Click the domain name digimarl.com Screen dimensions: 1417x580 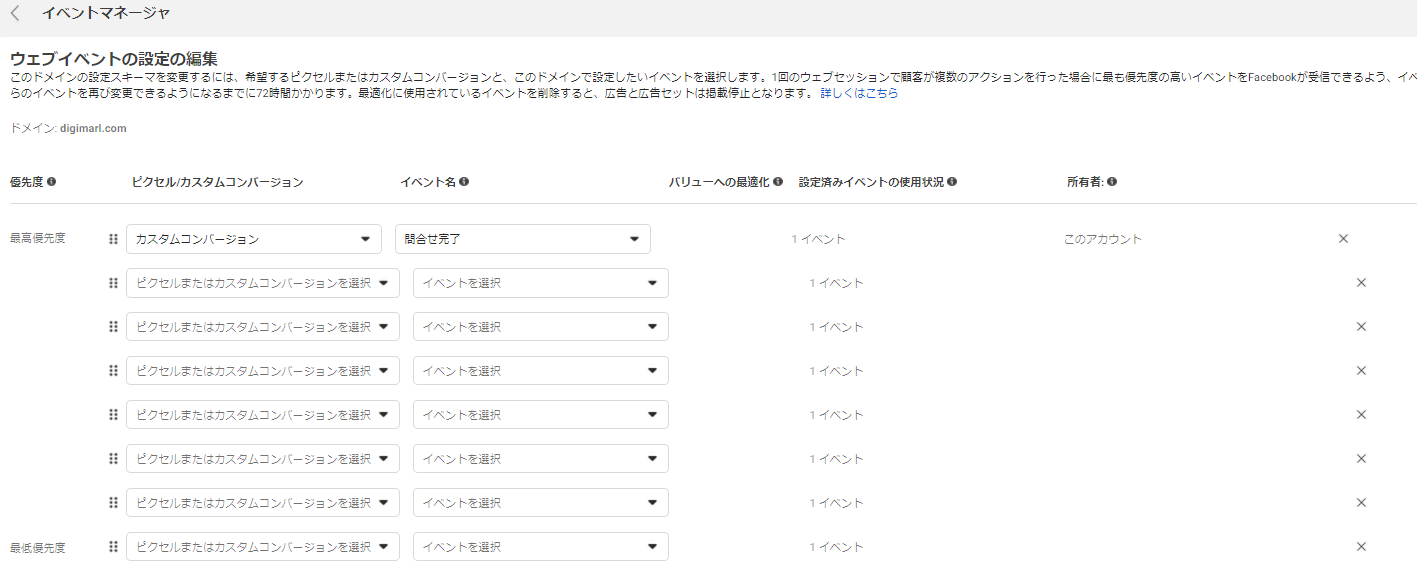point(91,128)
